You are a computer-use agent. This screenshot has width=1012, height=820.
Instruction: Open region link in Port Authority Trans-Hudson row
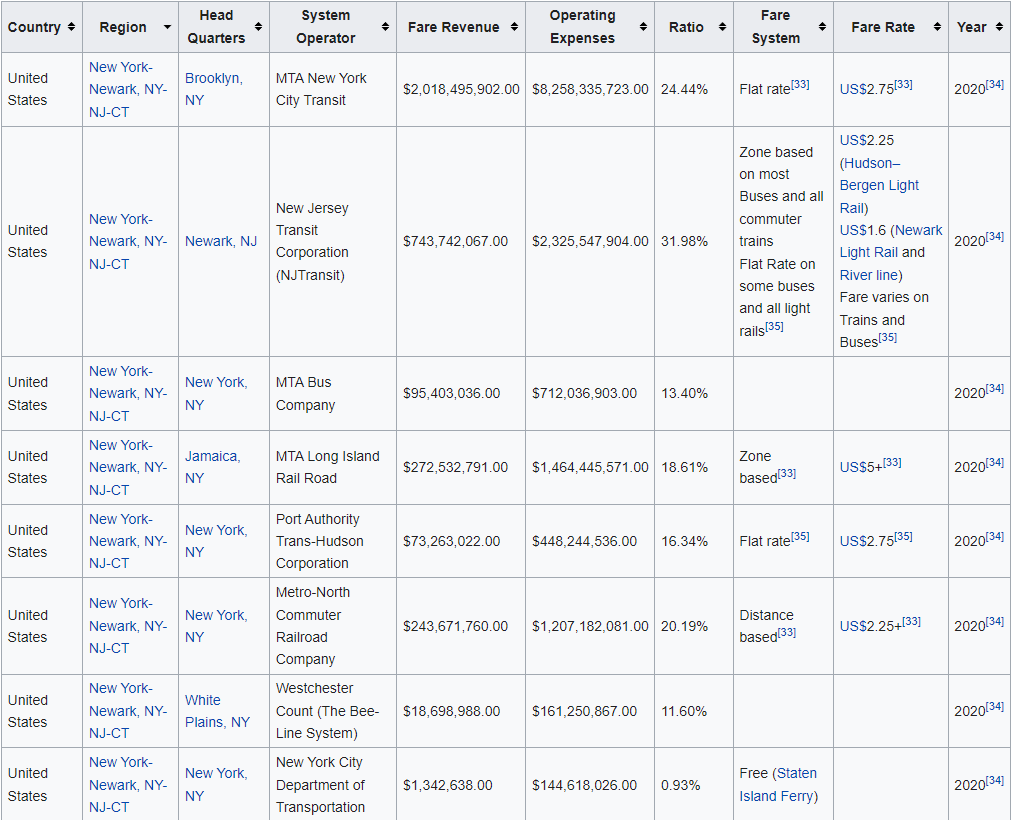point(128,541)
